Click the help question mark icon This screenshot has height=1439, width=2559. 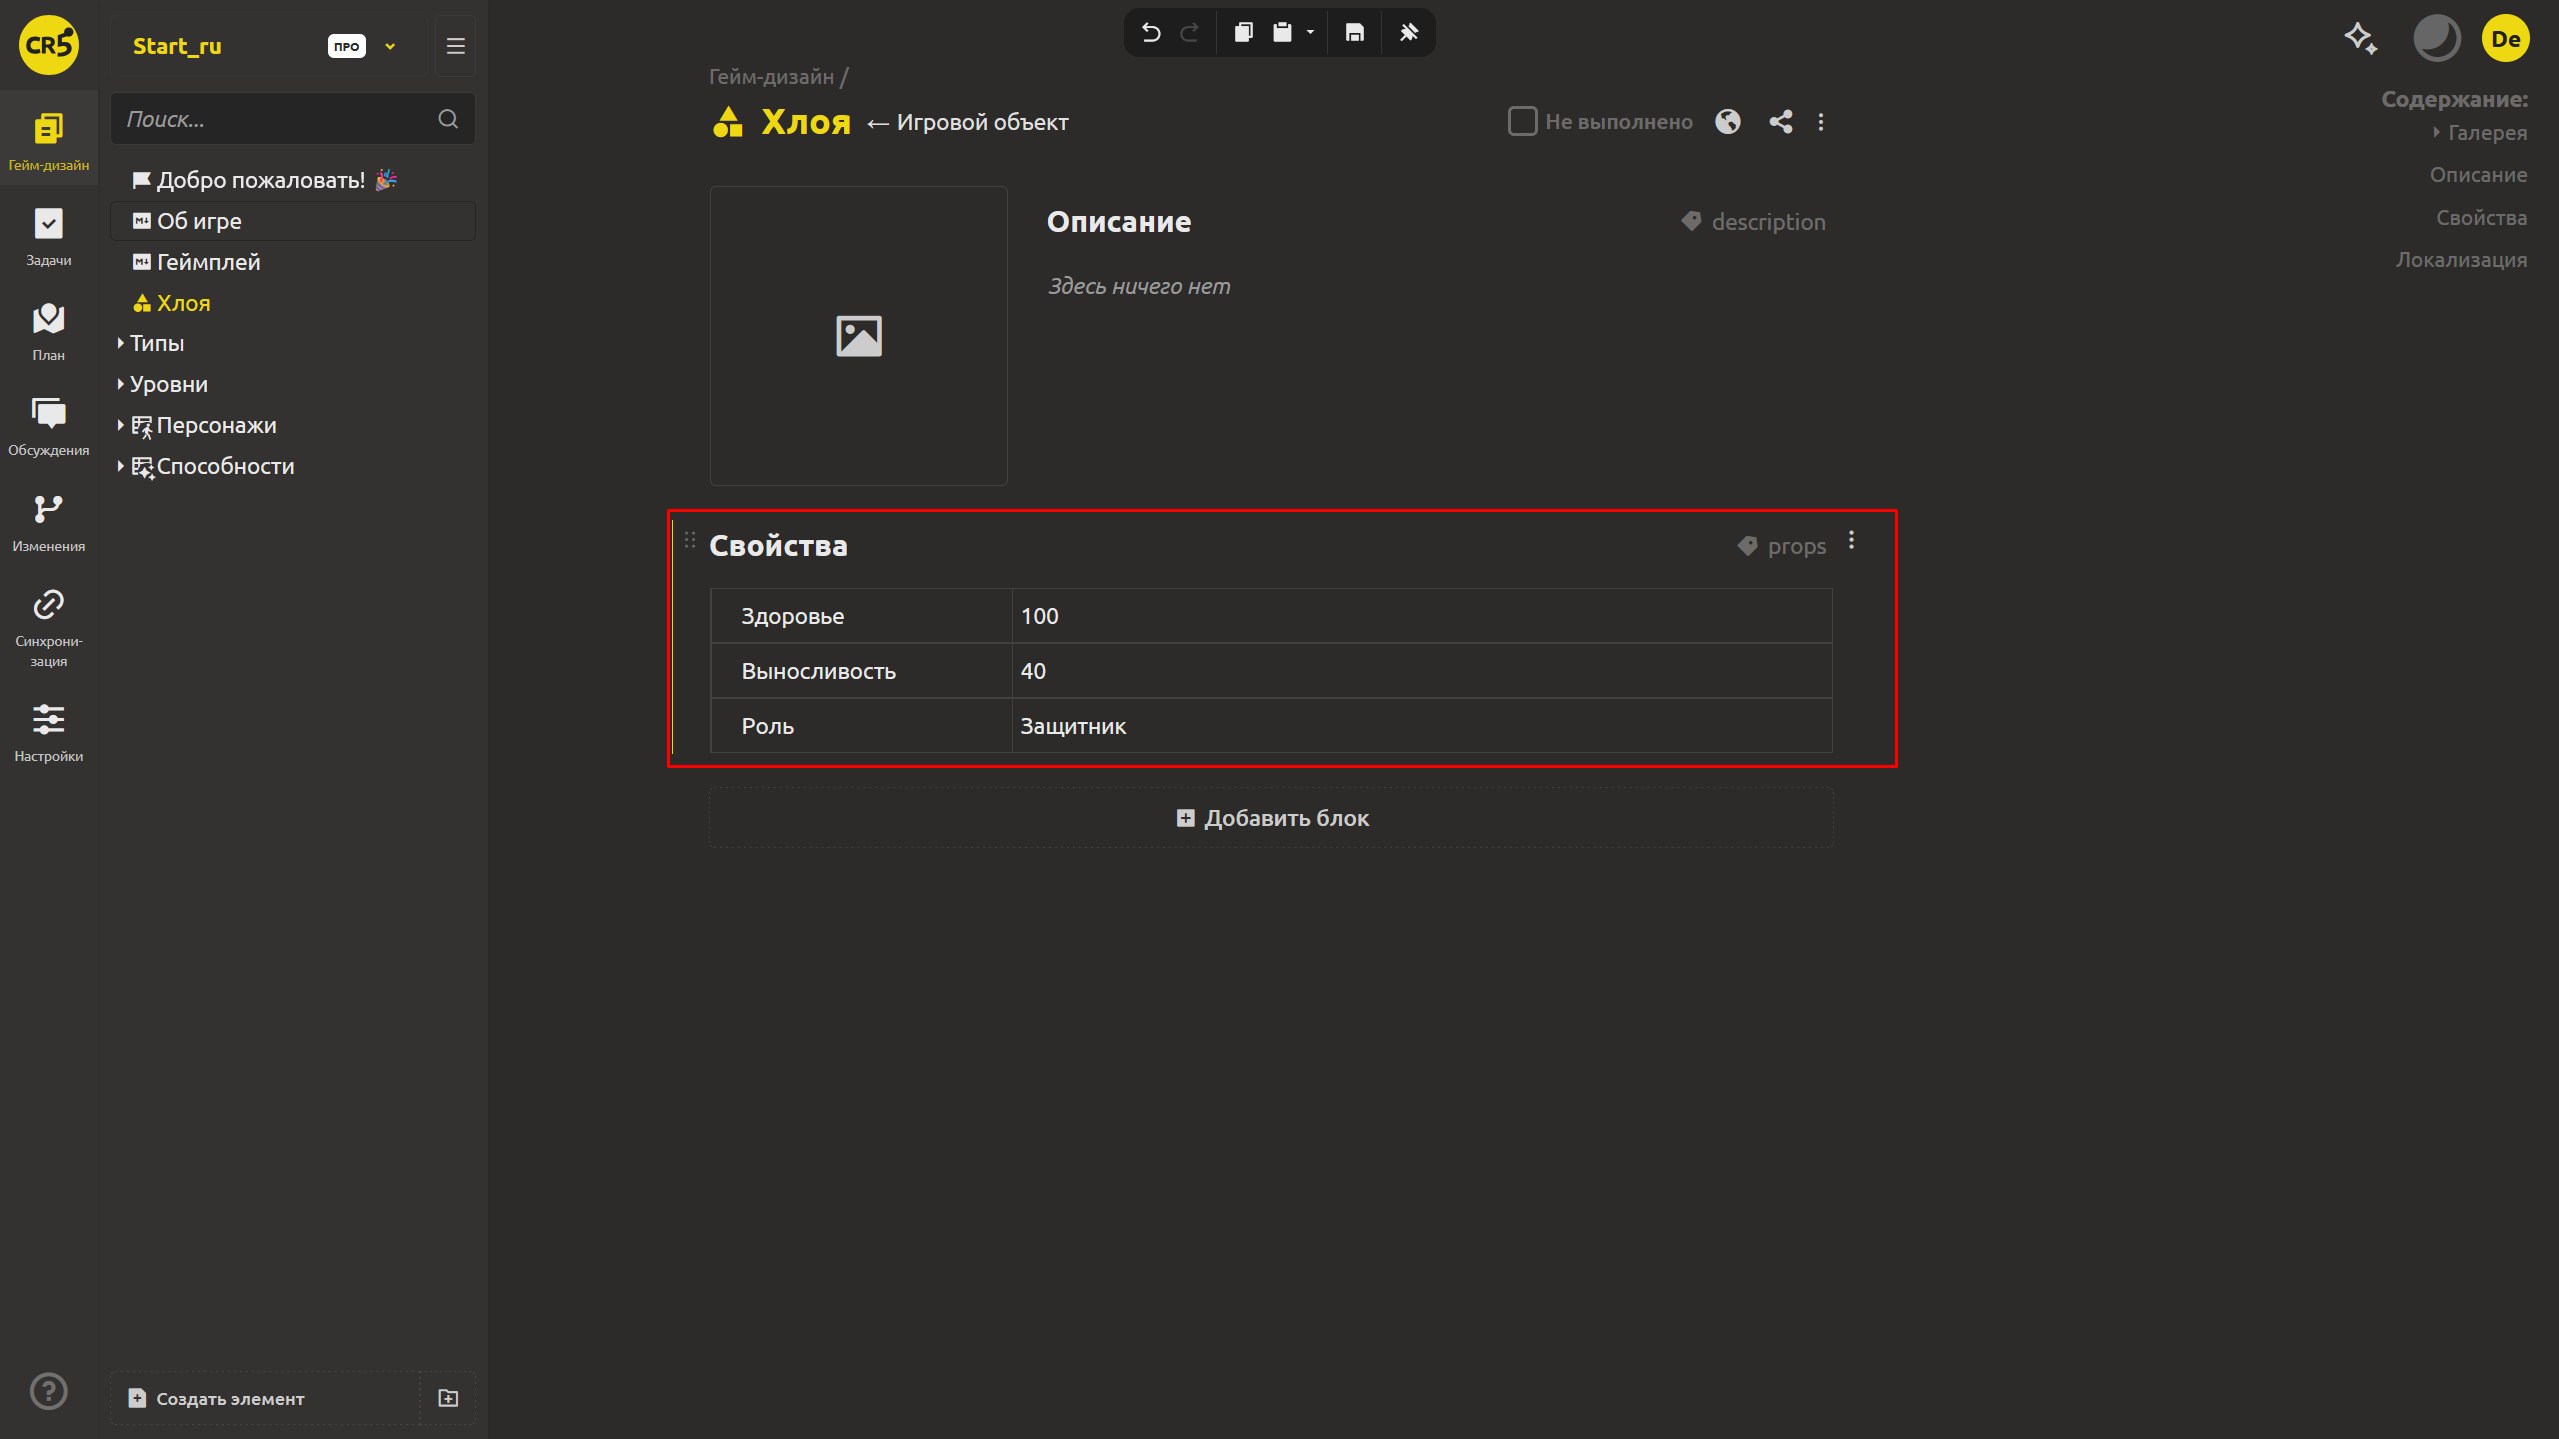click(48, 1391)
